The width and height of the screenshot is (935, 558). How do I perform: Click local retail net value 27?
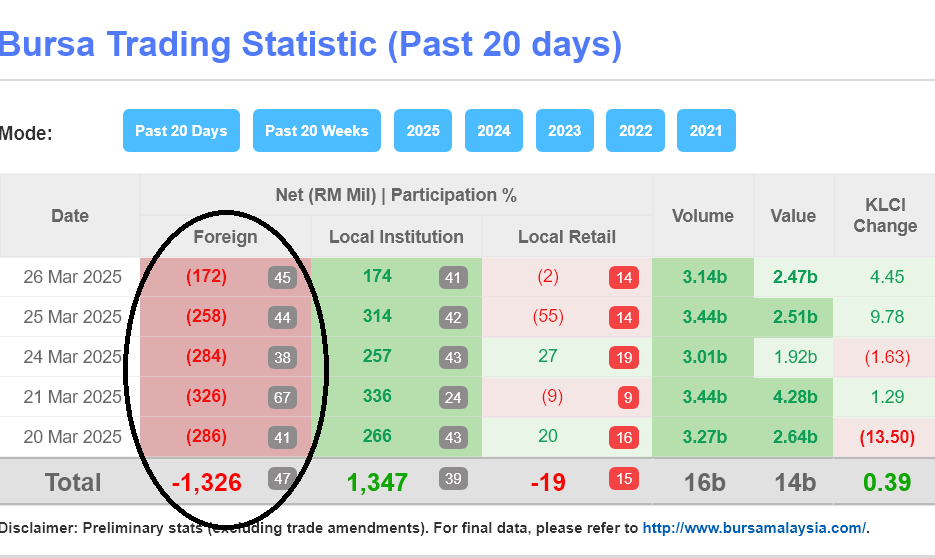548,356
